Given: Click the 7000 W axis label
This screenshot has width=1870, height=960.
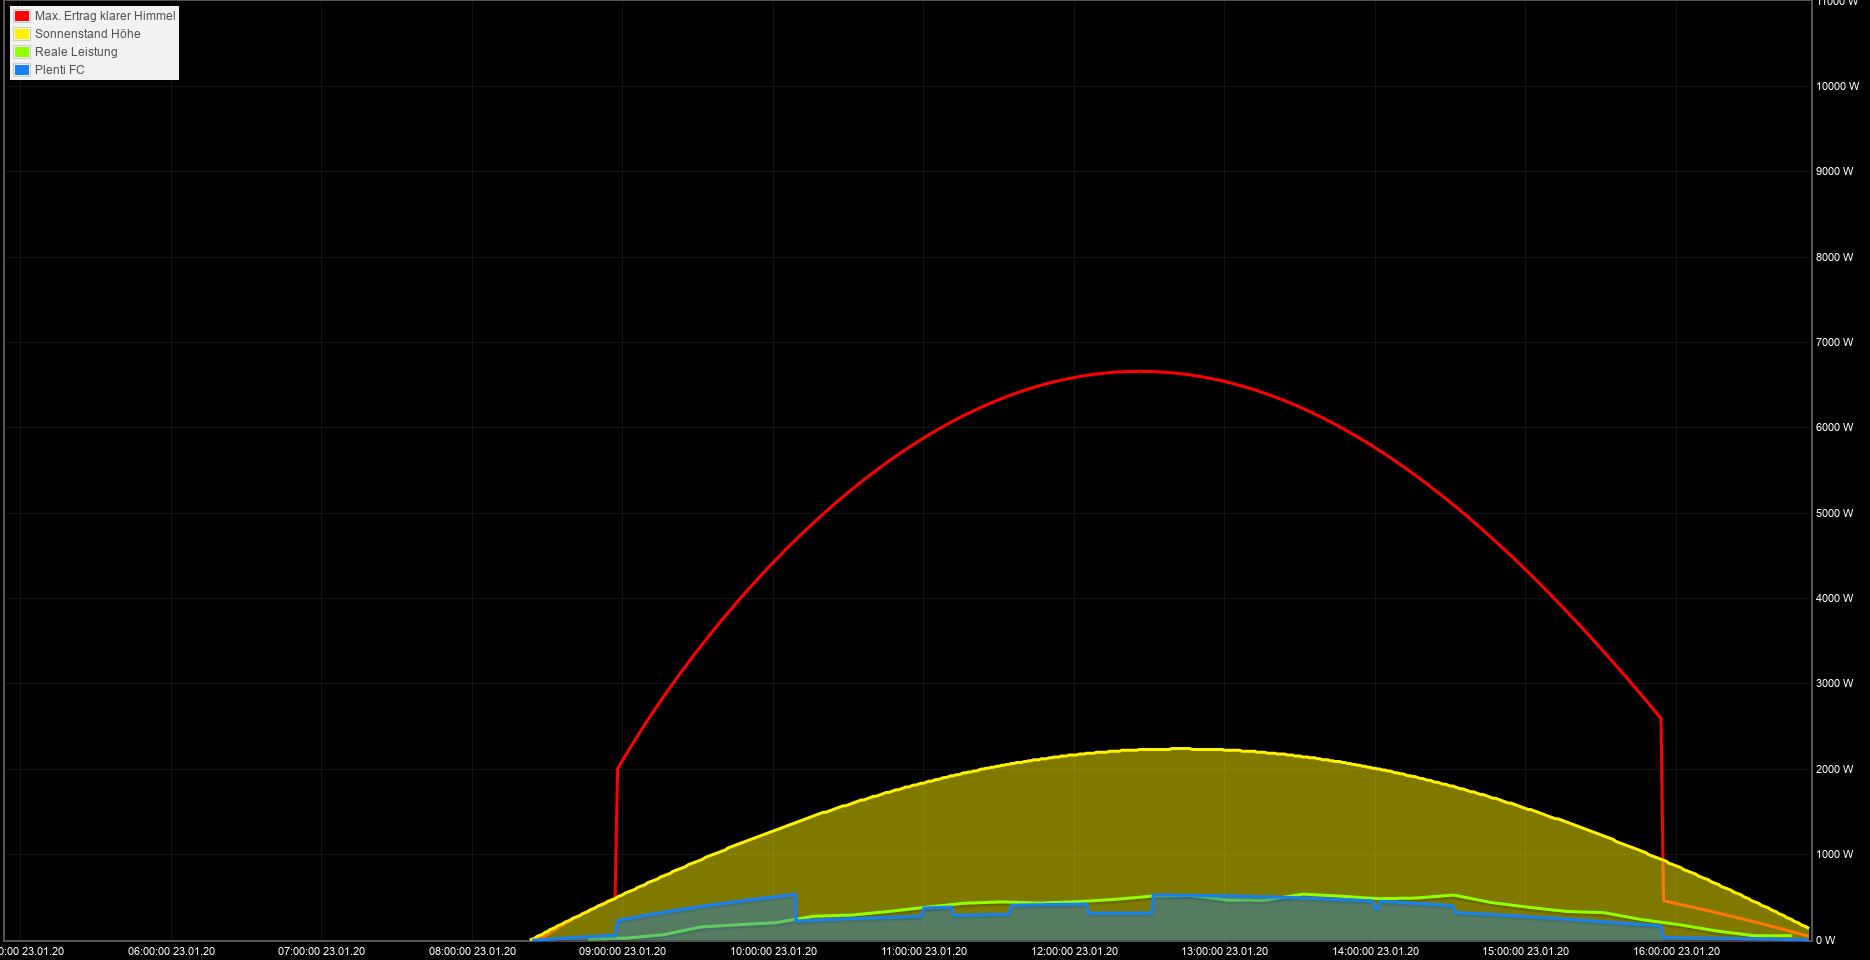Looking at the screenshot, I should click(x=1835, y=343).
